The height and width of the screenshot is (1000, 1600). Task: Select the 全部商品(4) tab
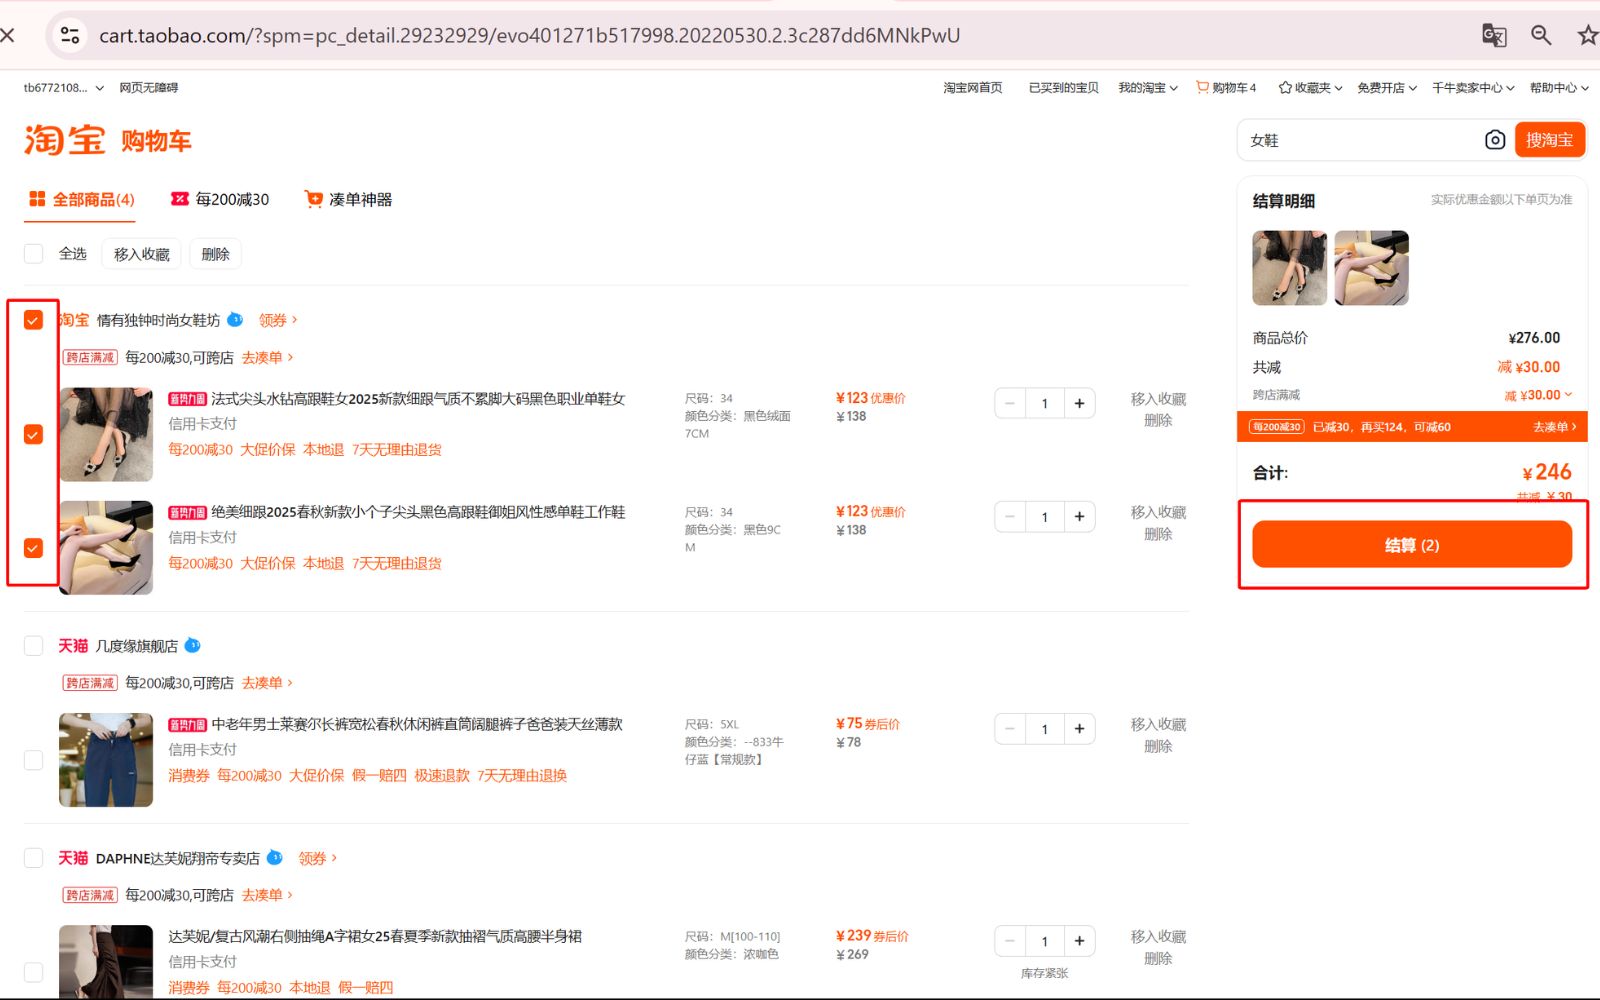click(x=81, y=199)
